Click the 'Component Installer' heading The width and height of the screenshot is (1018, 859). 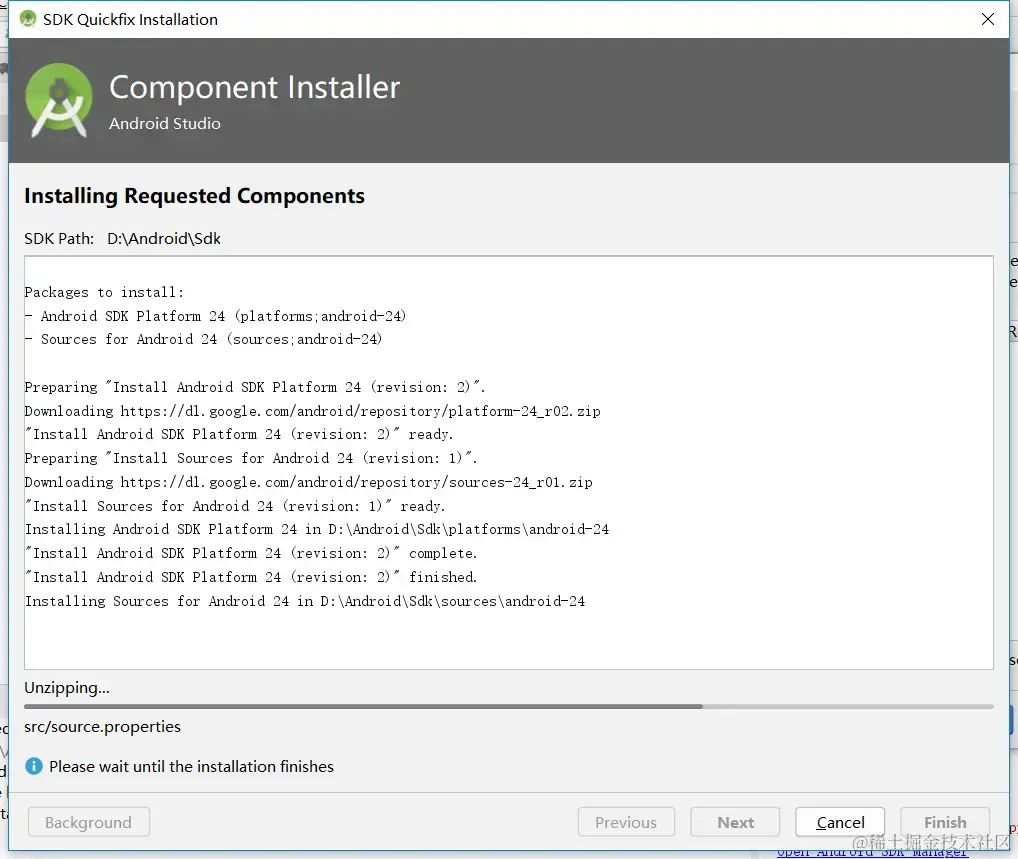[x=254, y=87]
